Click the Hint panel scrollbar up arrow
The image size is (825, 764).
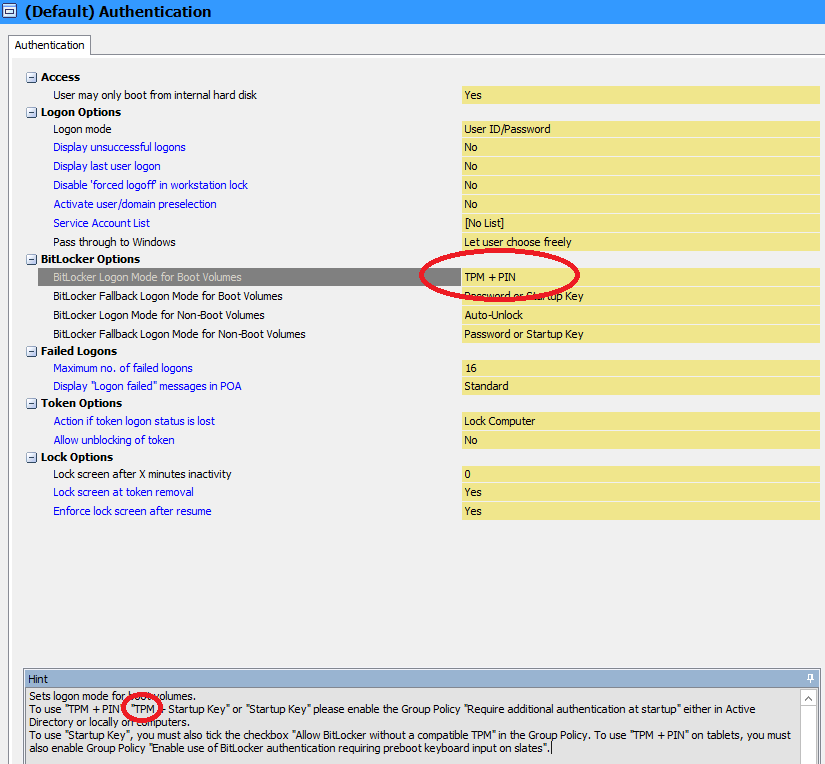pos(808,698)
